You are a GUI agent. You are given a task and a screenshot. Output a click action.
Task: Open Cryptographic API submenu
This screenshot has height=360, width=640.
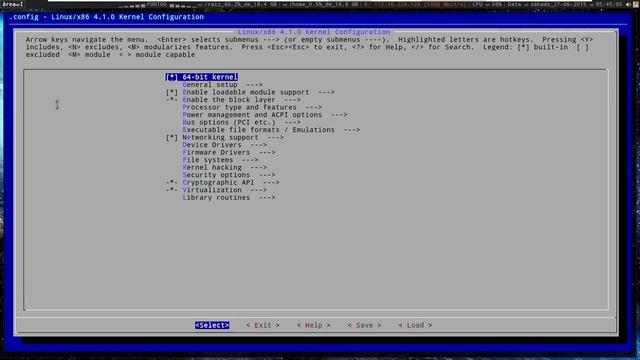click(231, 182)
